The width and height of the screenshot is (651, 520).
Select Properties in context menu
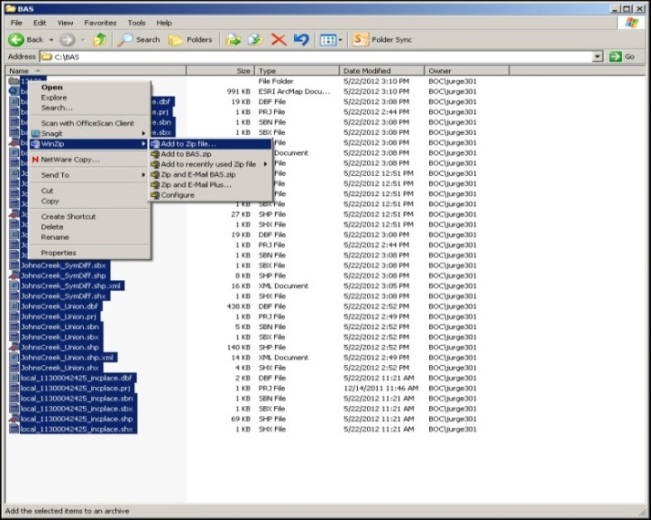[58, 253]
